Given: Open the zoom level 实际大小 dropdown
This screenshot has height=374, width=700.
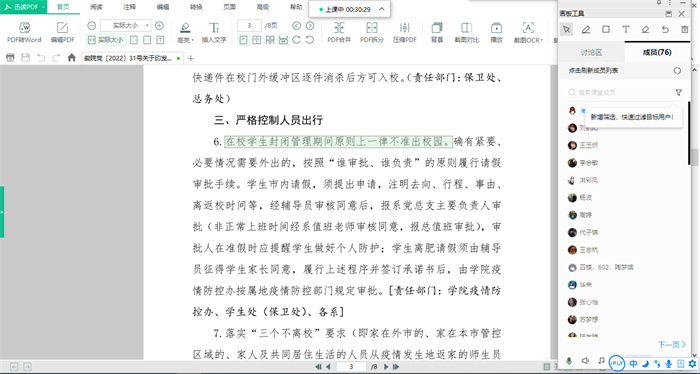Looking at the screenshot, I should tap(126, 25).
